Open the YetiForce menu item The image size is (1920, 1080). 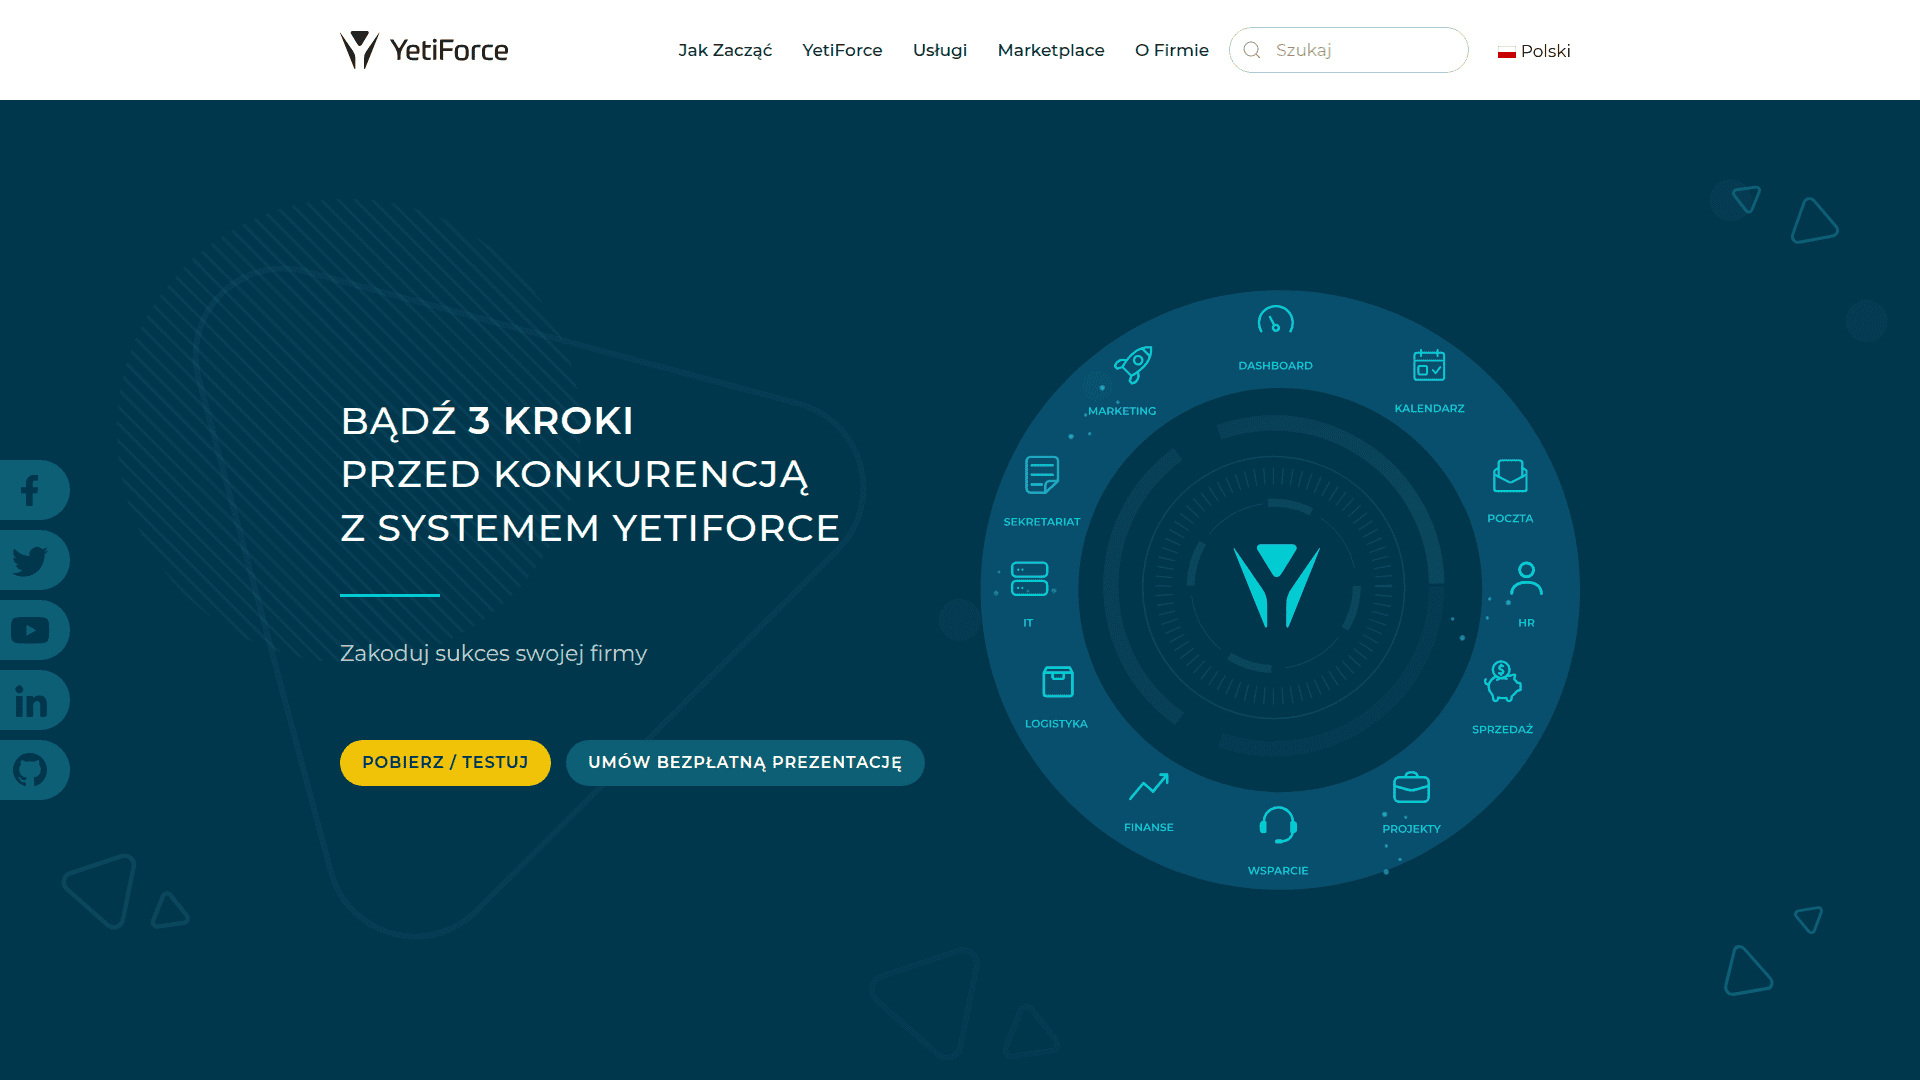point(842,50)
